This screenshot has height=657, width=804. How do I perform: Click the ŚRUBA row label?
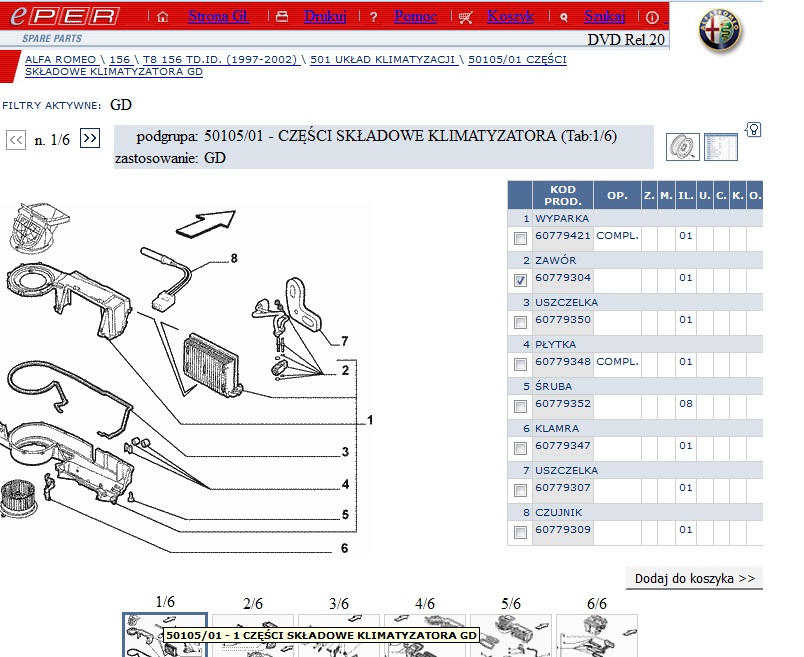(x=554, y=386)
